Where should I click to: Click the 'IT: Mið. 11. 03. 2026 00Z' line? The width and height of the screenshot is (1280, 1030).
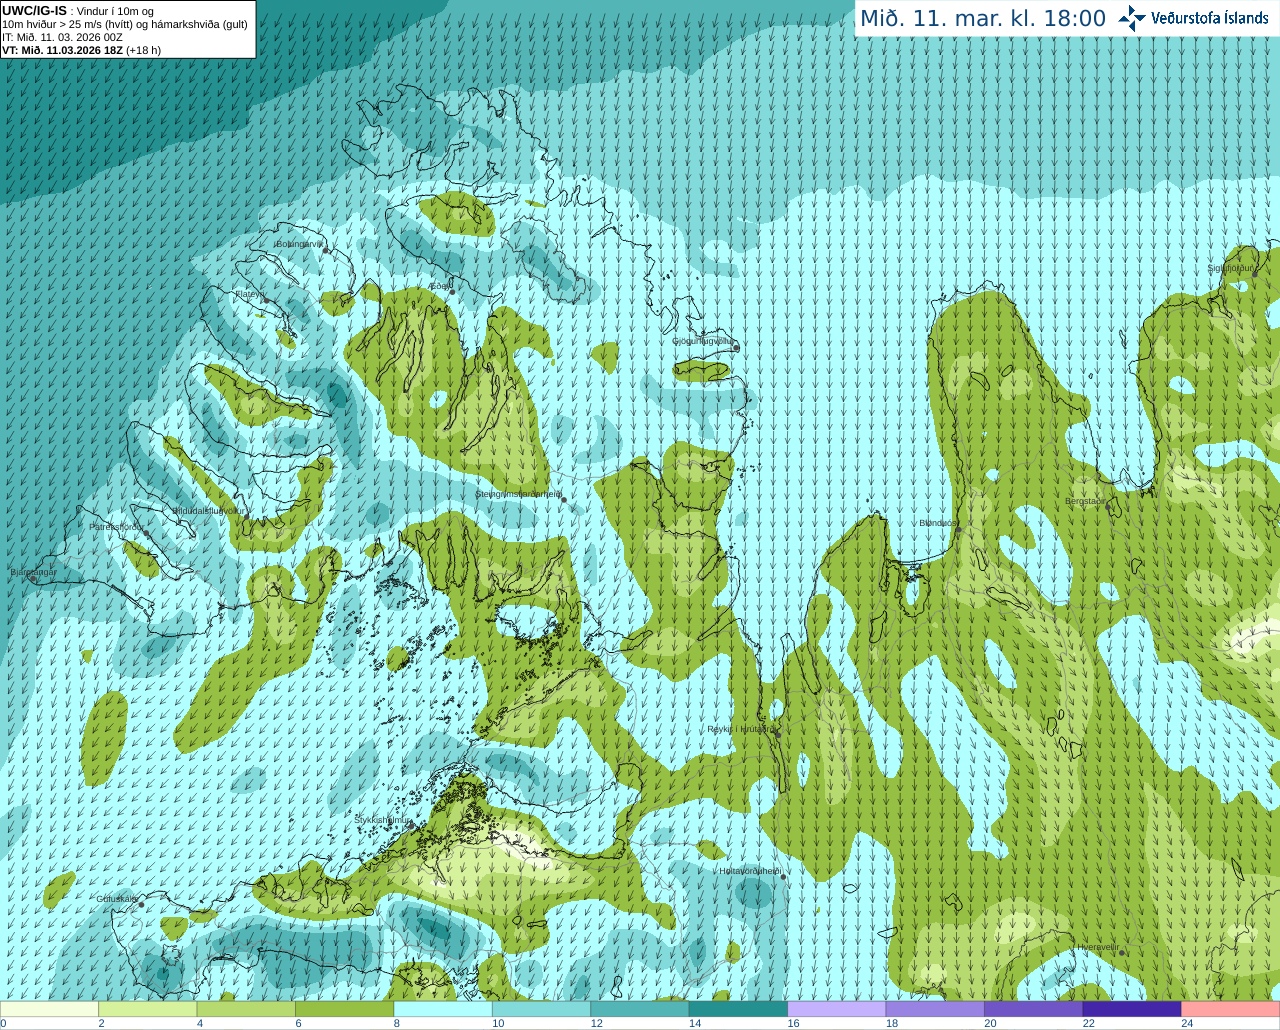[62, 37]
